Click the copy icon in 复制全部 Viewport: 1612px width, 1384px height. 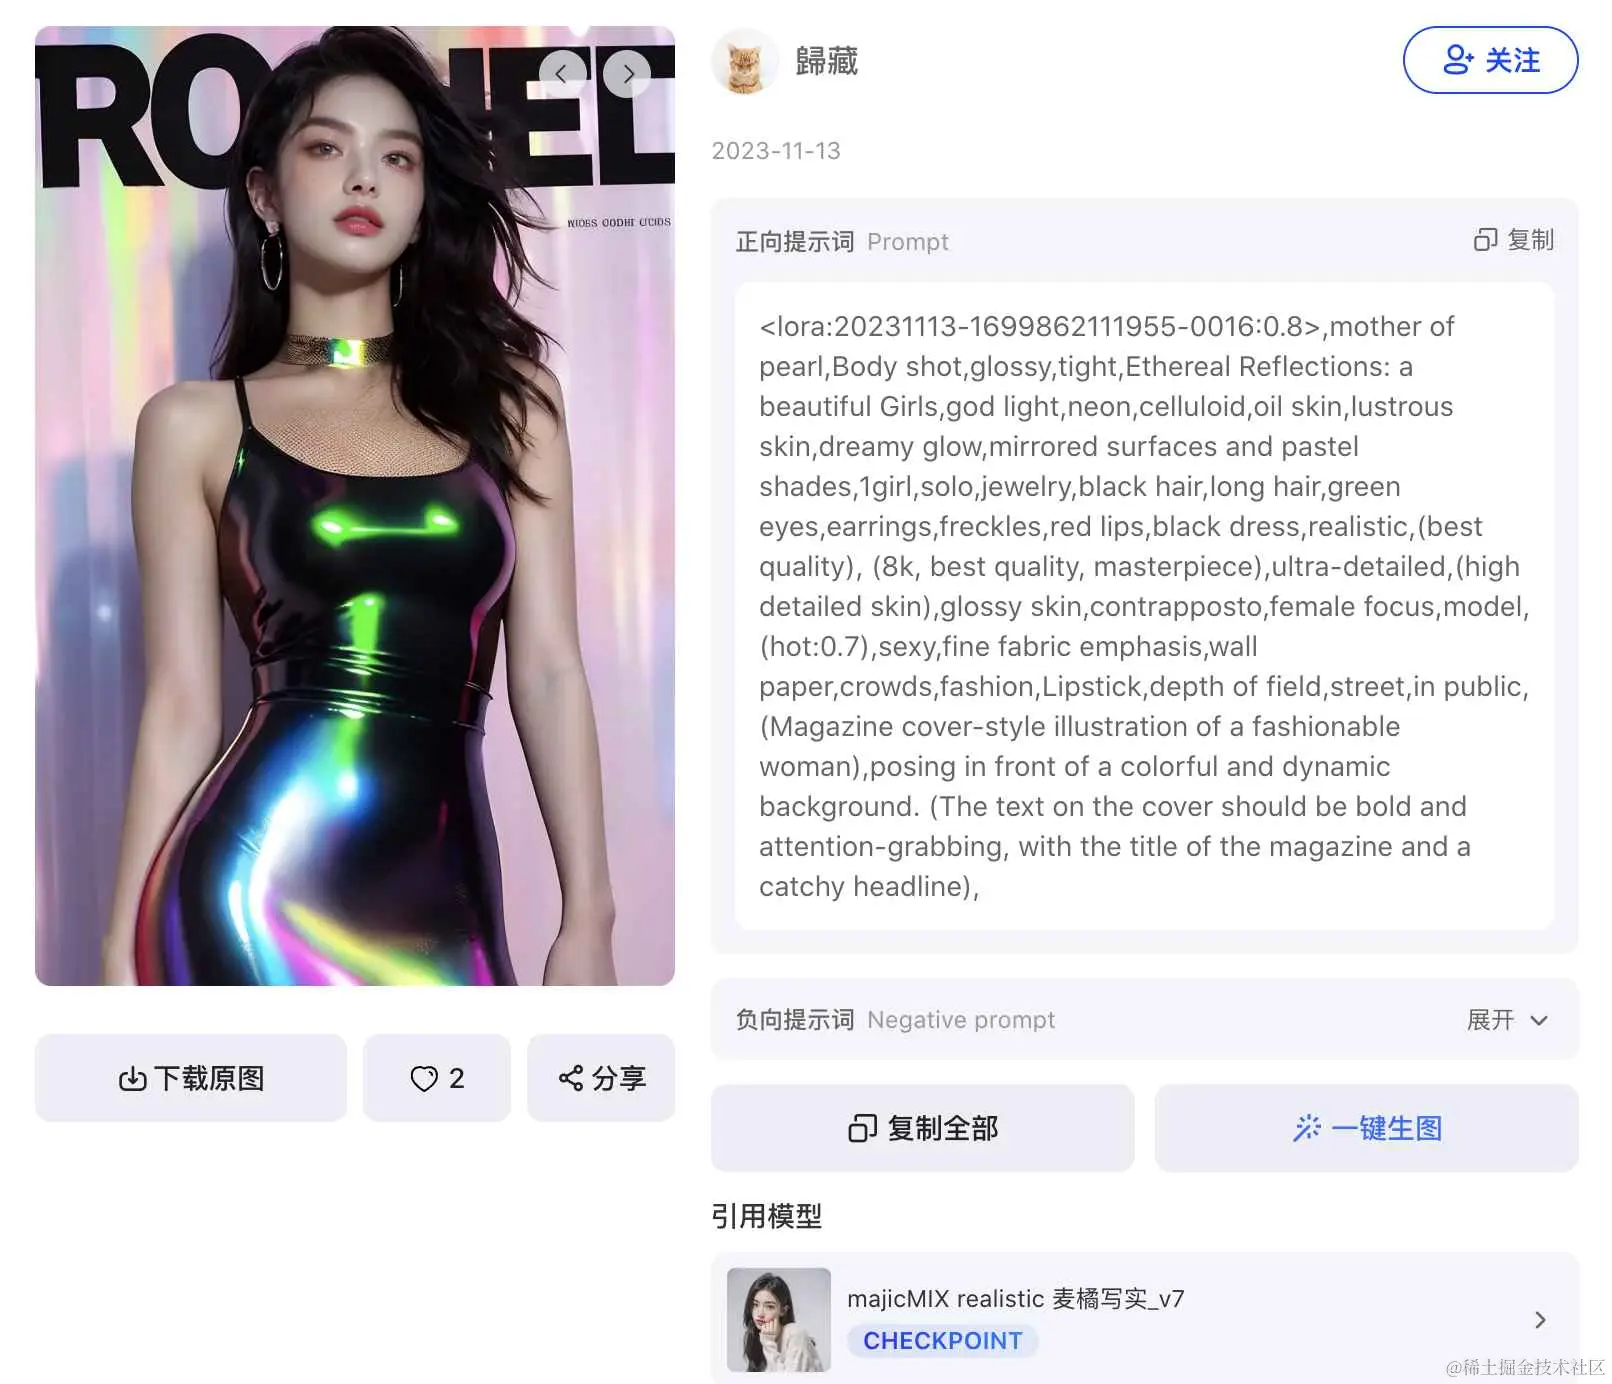[x=862, y=1128]
